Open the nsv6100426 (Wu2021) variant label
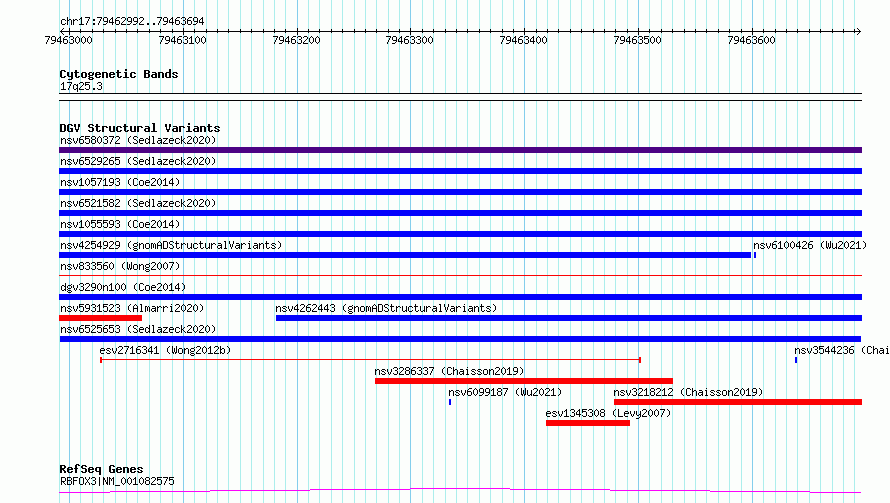 click(x=810, y=245)
